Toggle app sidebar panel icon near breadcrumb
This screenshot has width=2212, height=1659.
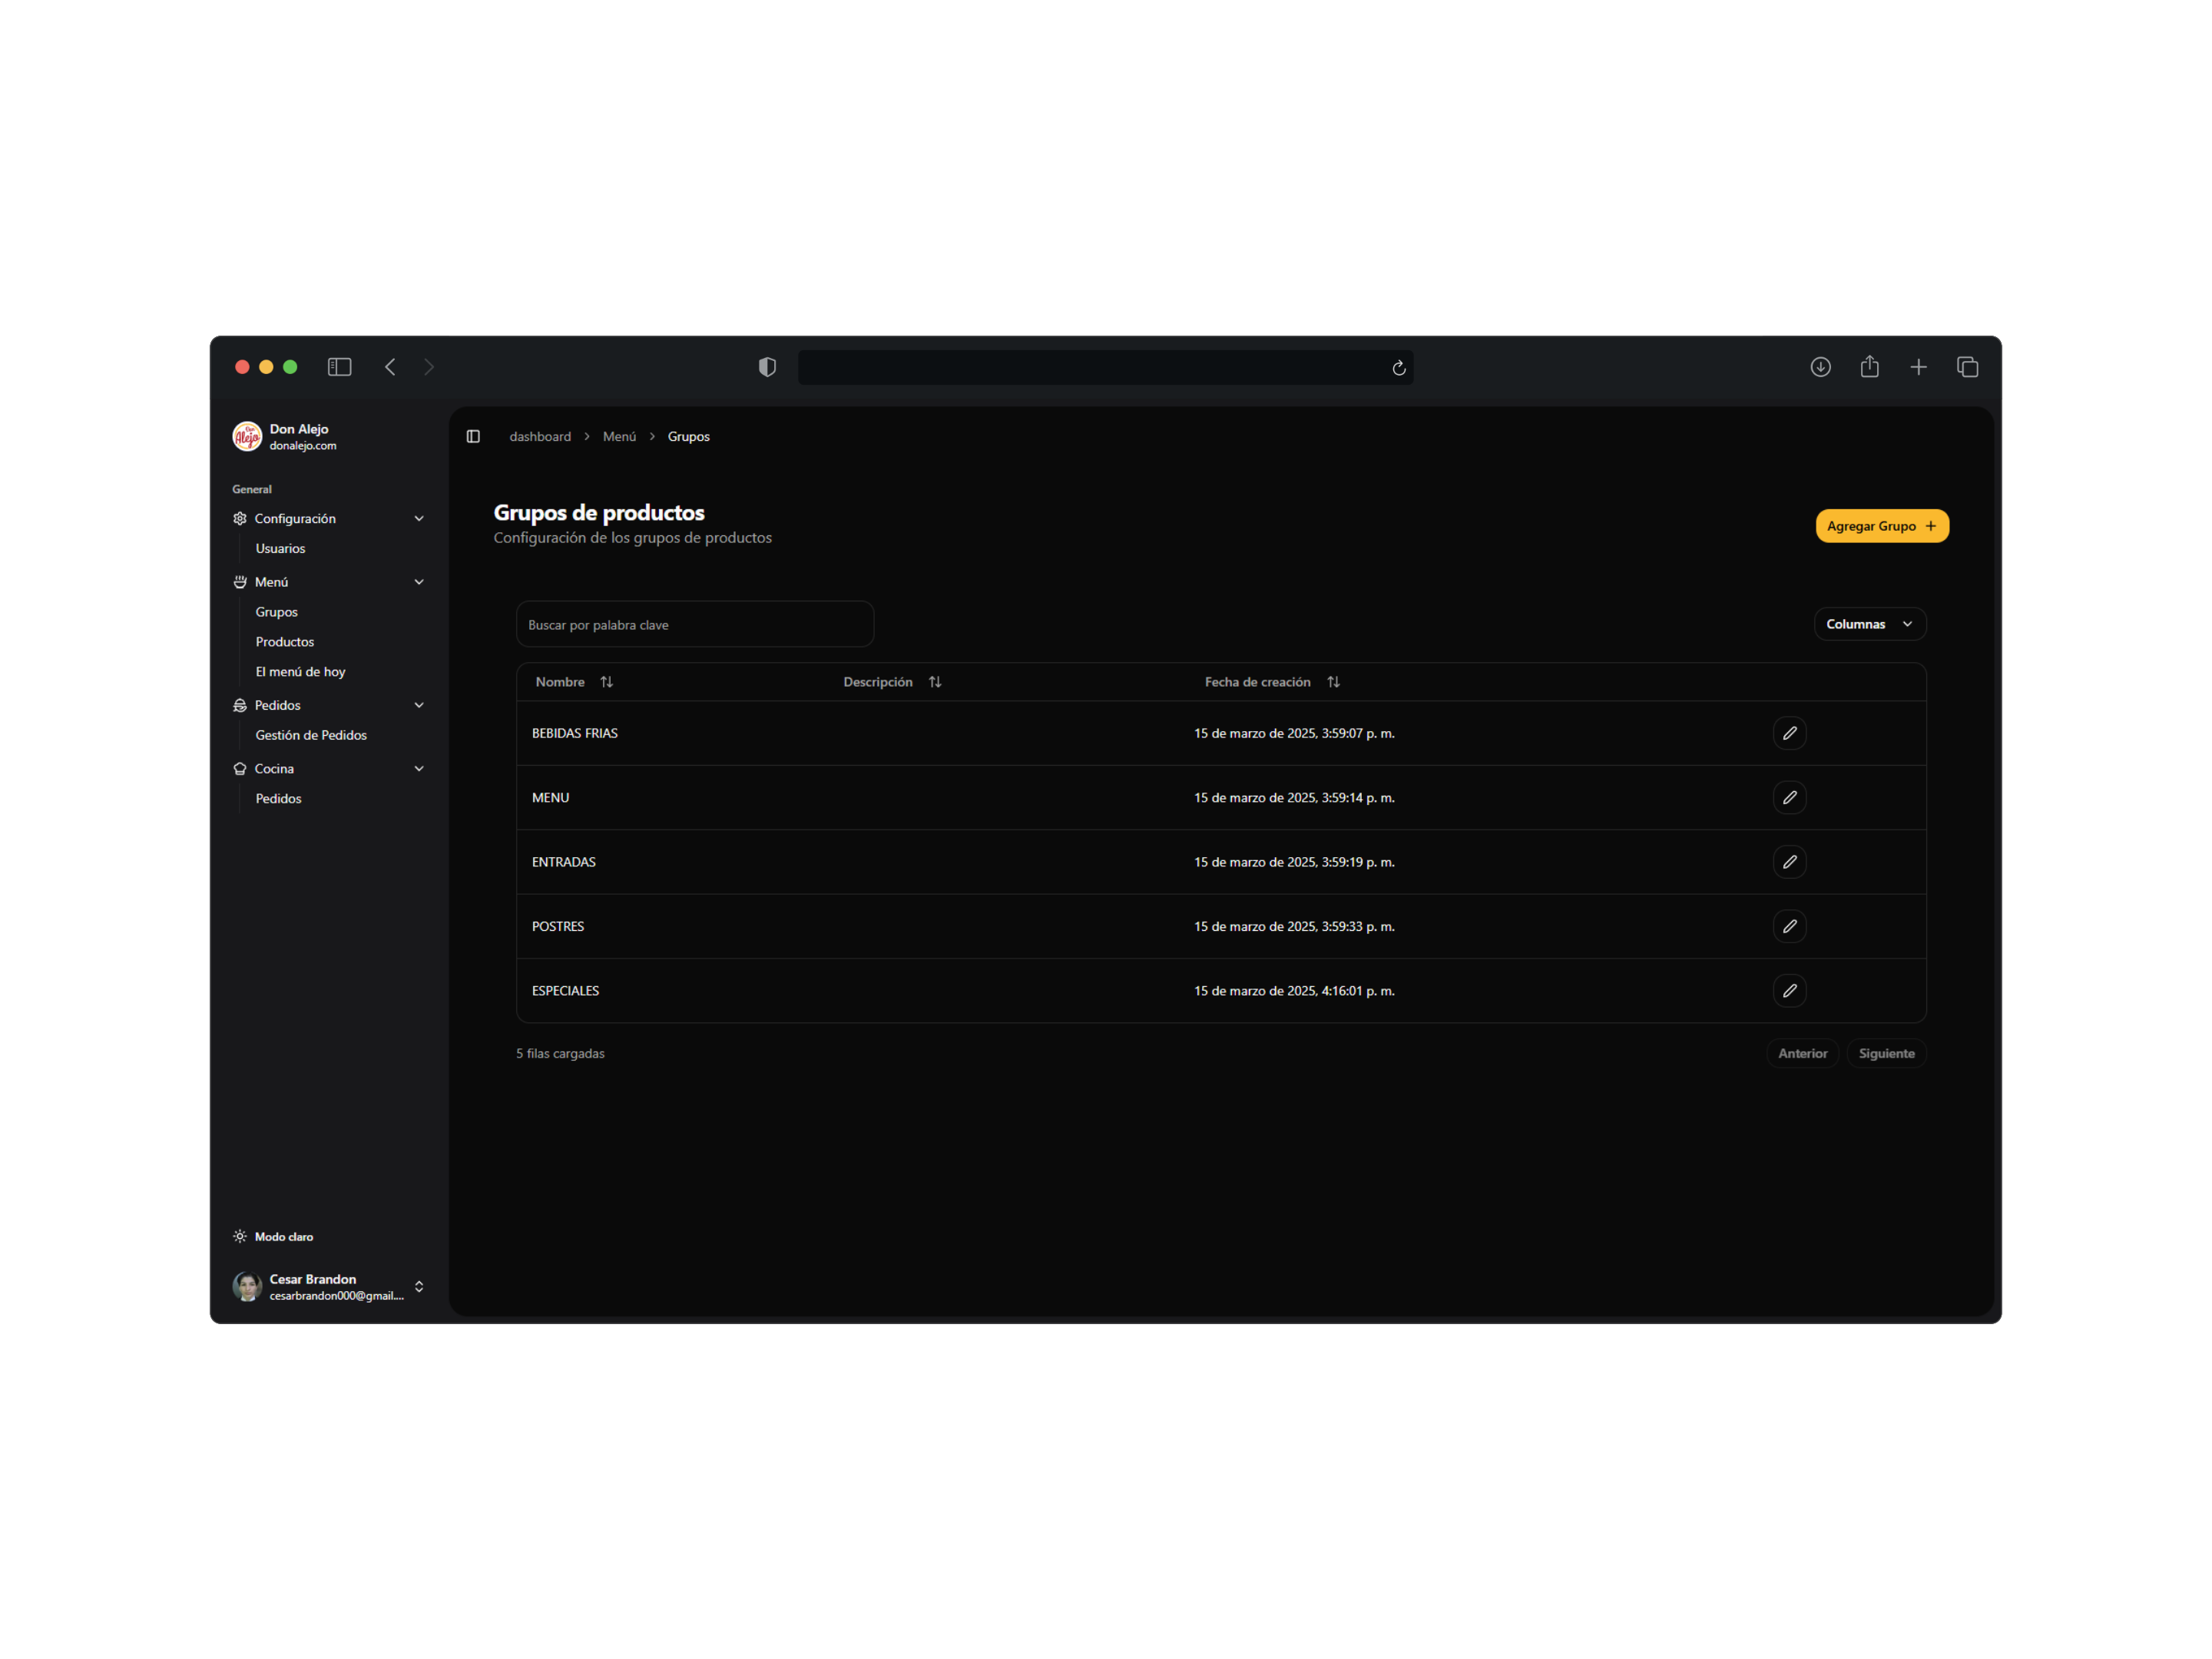[x=473, y=436]
